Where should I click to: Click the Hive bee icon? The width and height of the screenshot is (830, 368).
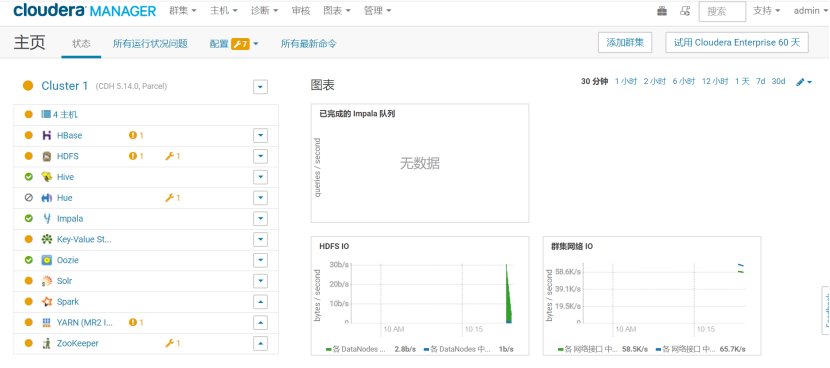[x=47, y=177]
